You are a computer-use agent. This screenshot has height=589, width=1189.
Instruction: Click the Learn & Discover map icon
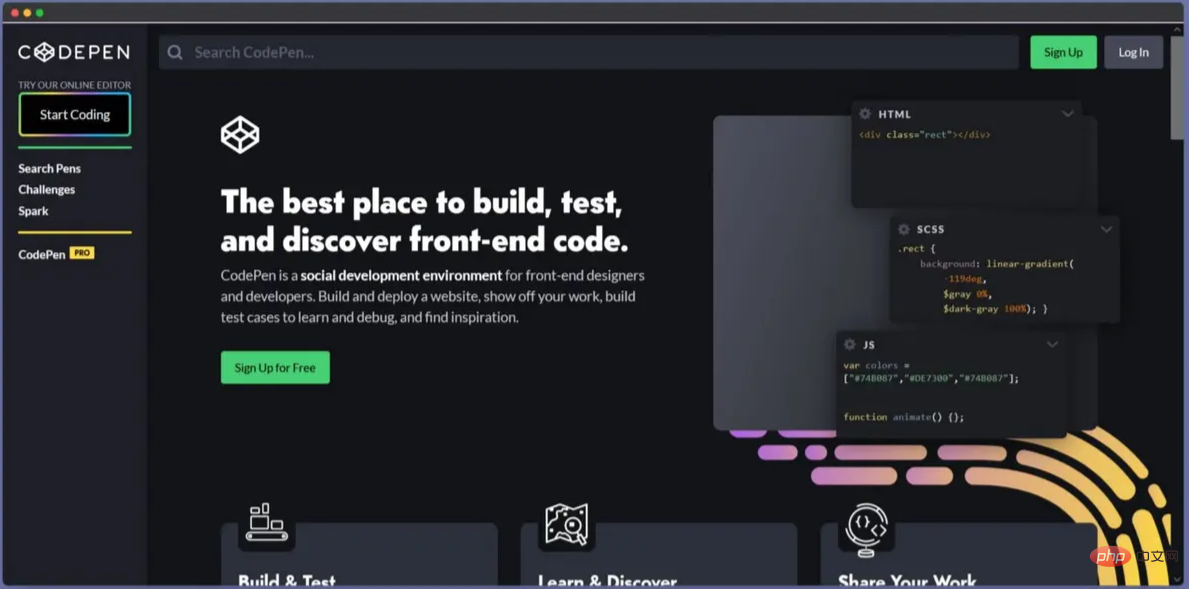point(566,525)
